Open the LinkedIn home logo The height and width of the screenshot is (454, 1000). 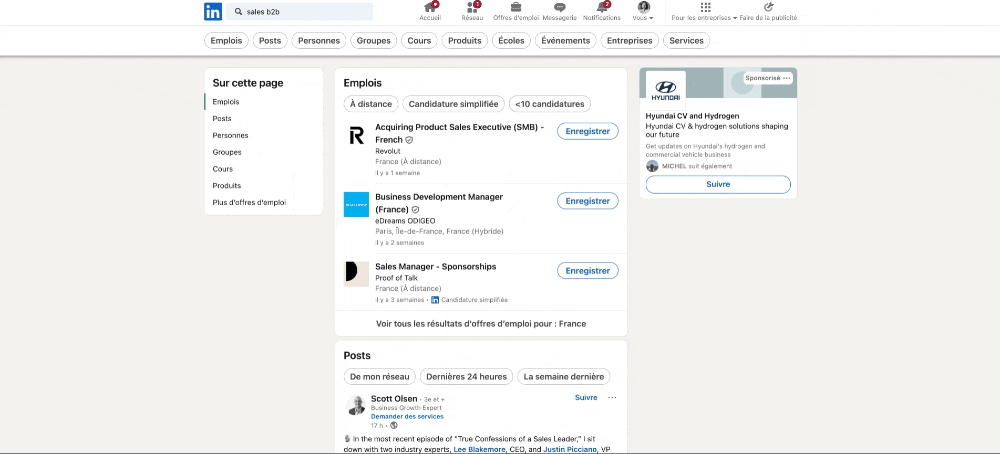tap(213, 11)
